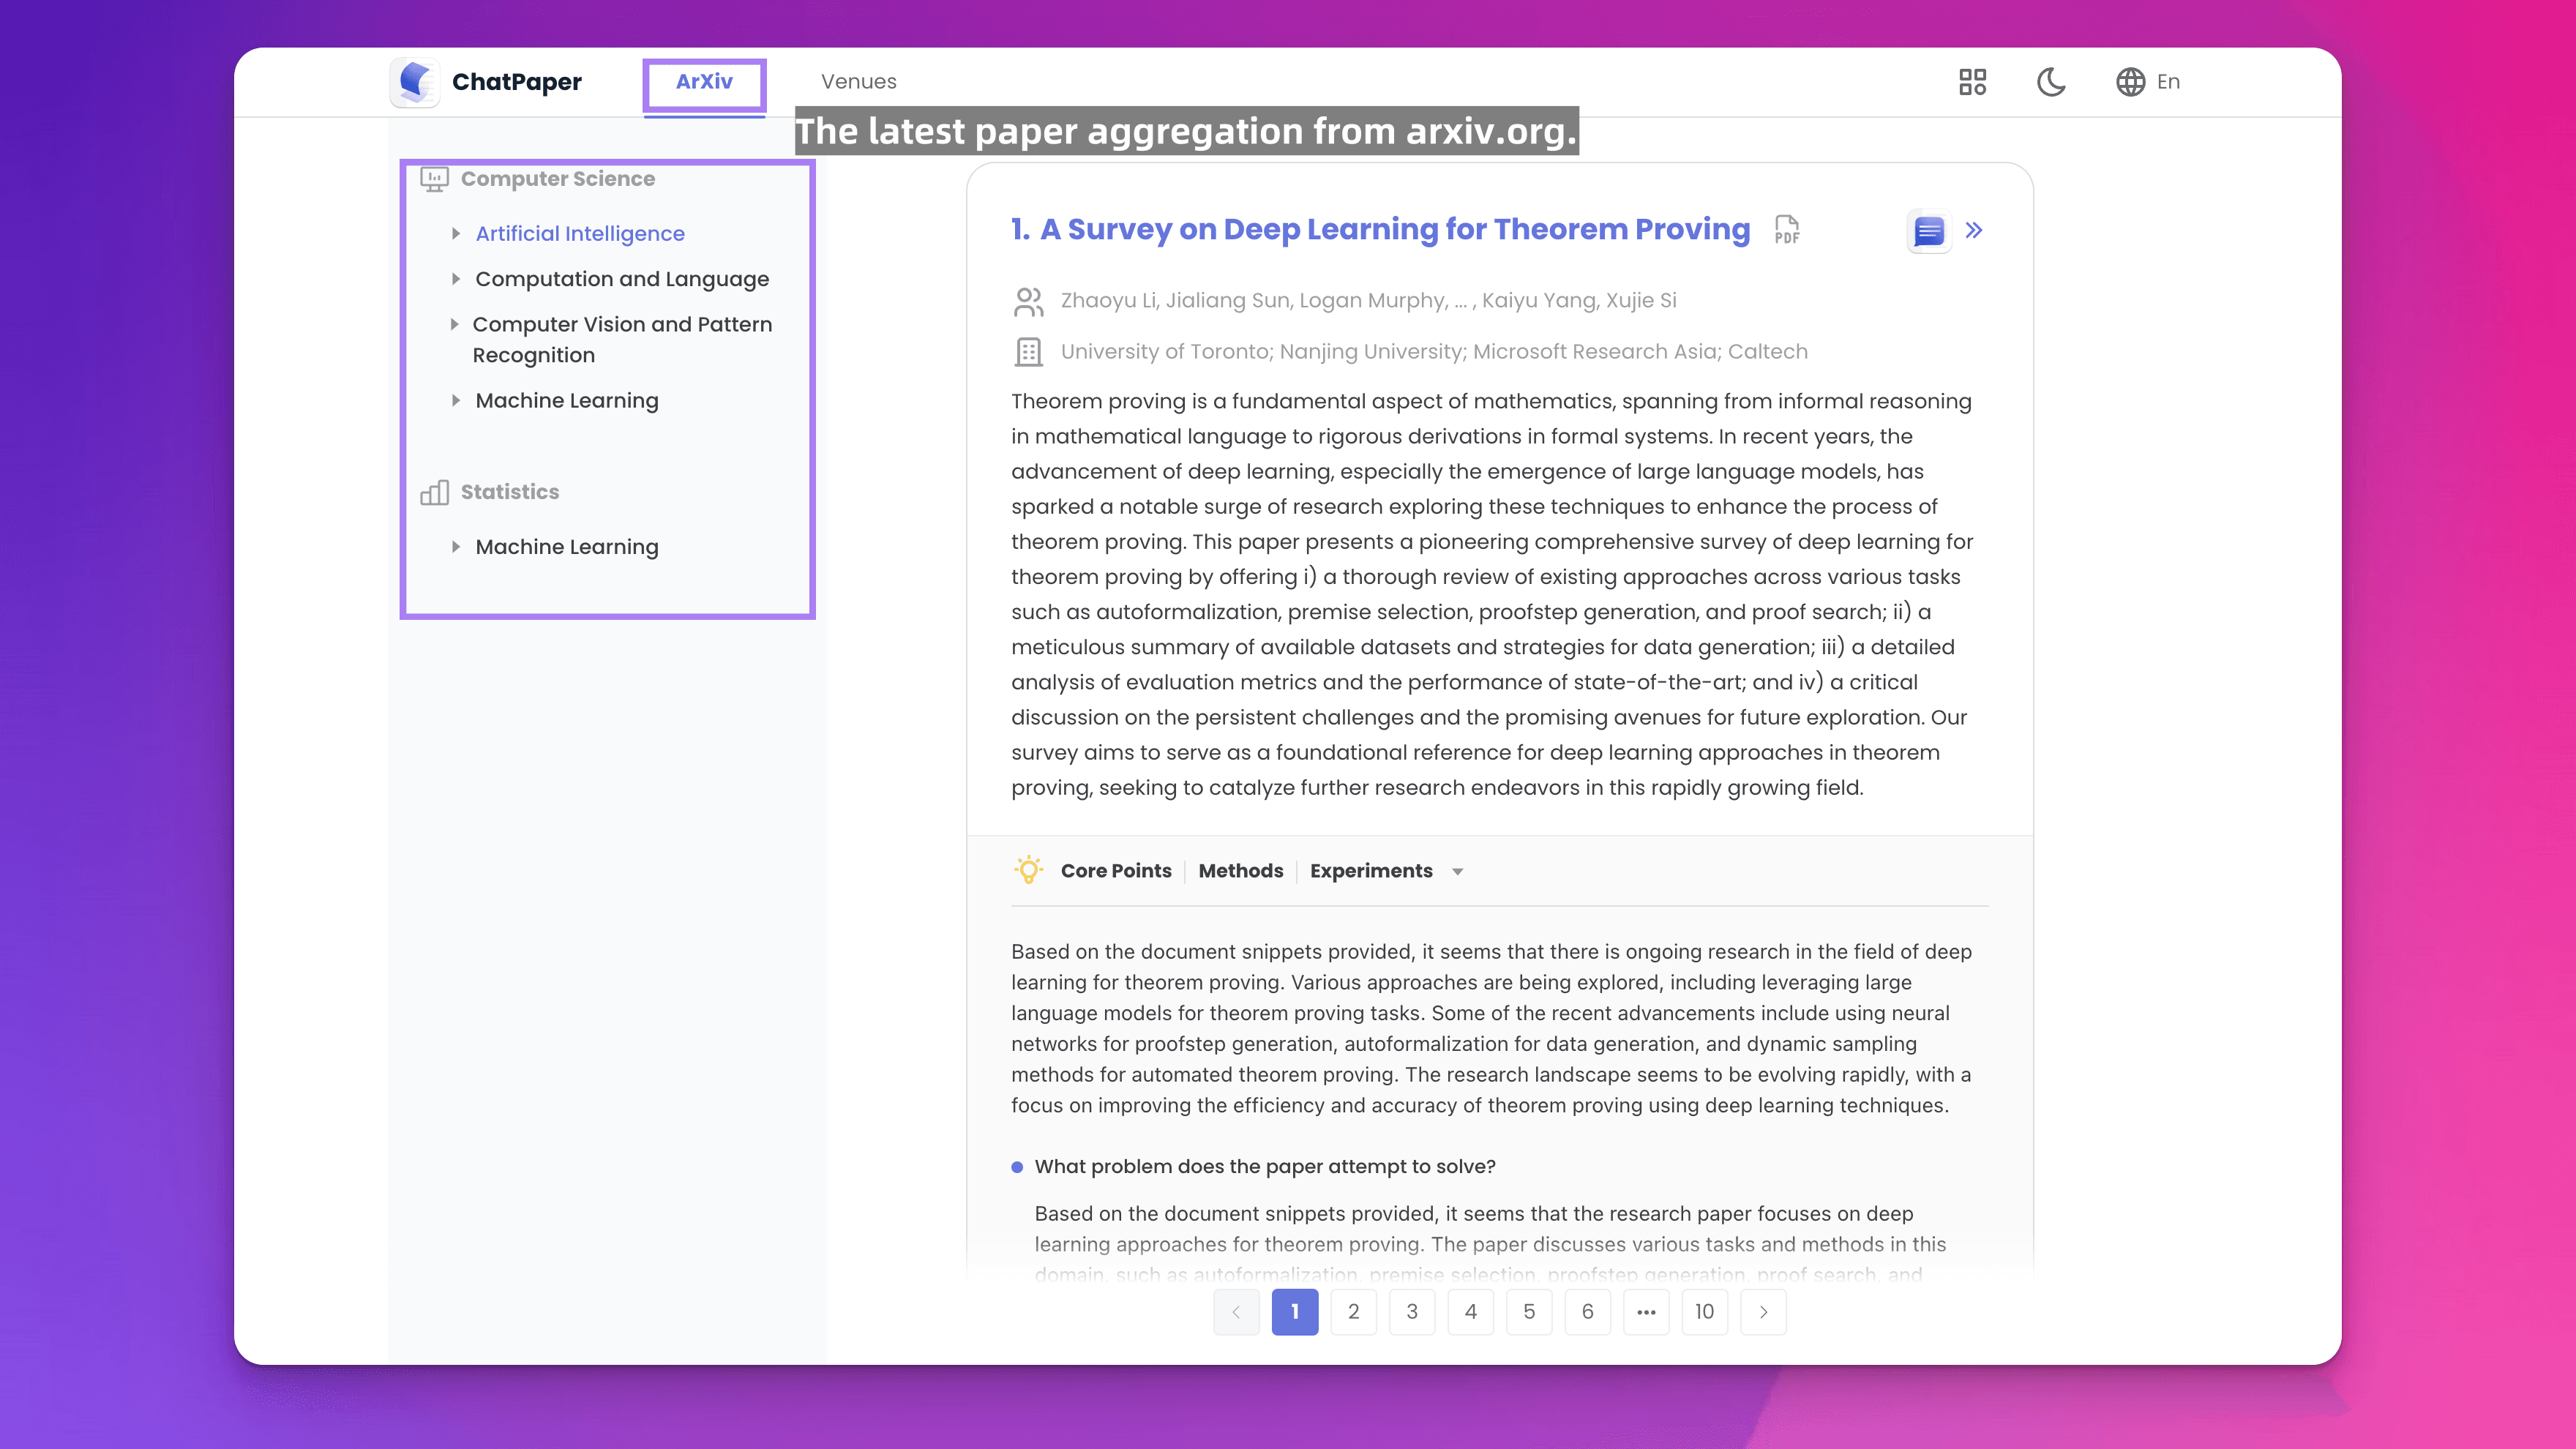Click the next page arrow
Screen dimensions: 2576x1449
pyautogui.click(x=1763, y=1311)
